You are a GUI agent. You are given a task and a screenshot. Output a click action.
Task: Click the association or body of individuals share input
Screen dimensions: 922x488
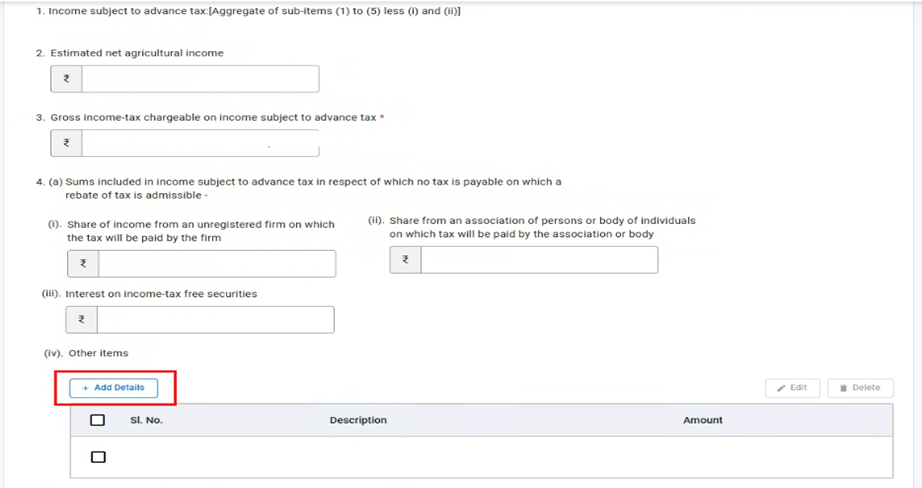tap(539, 260)
